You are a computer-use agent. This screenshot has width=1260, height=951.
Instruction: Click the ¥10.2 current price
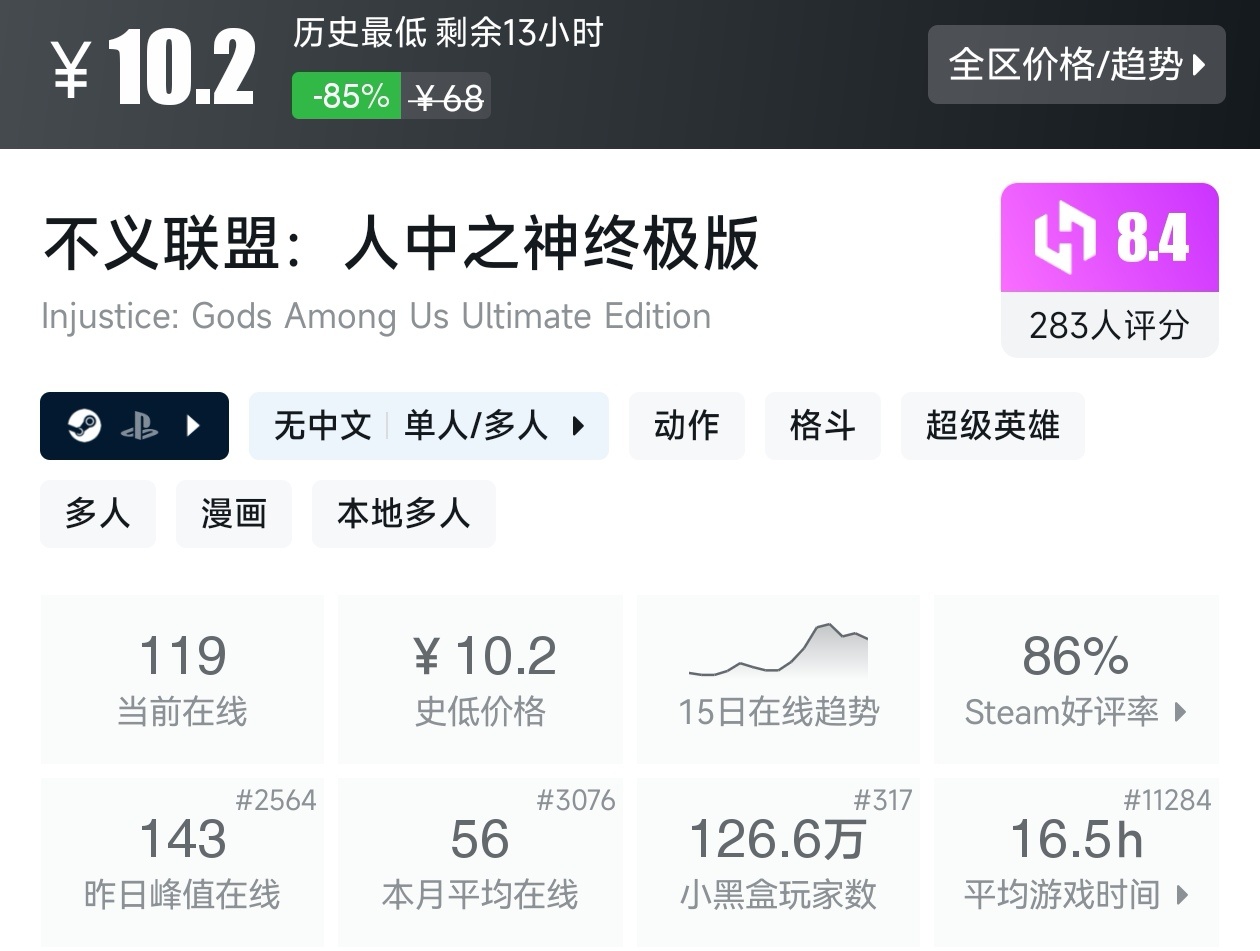[x=154, y=67]
